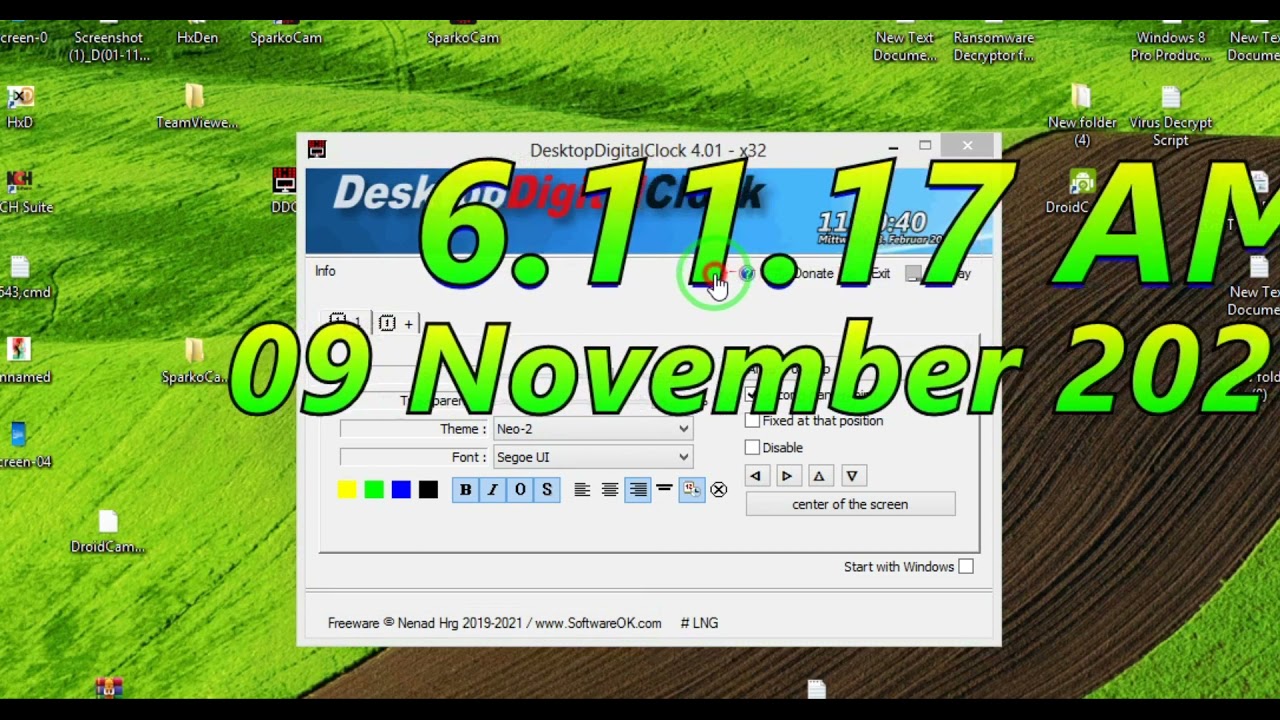This screenshot has height=720, width=1280.
Task: Toggle the Outline 'O' style button
Action: click(520, 490)
